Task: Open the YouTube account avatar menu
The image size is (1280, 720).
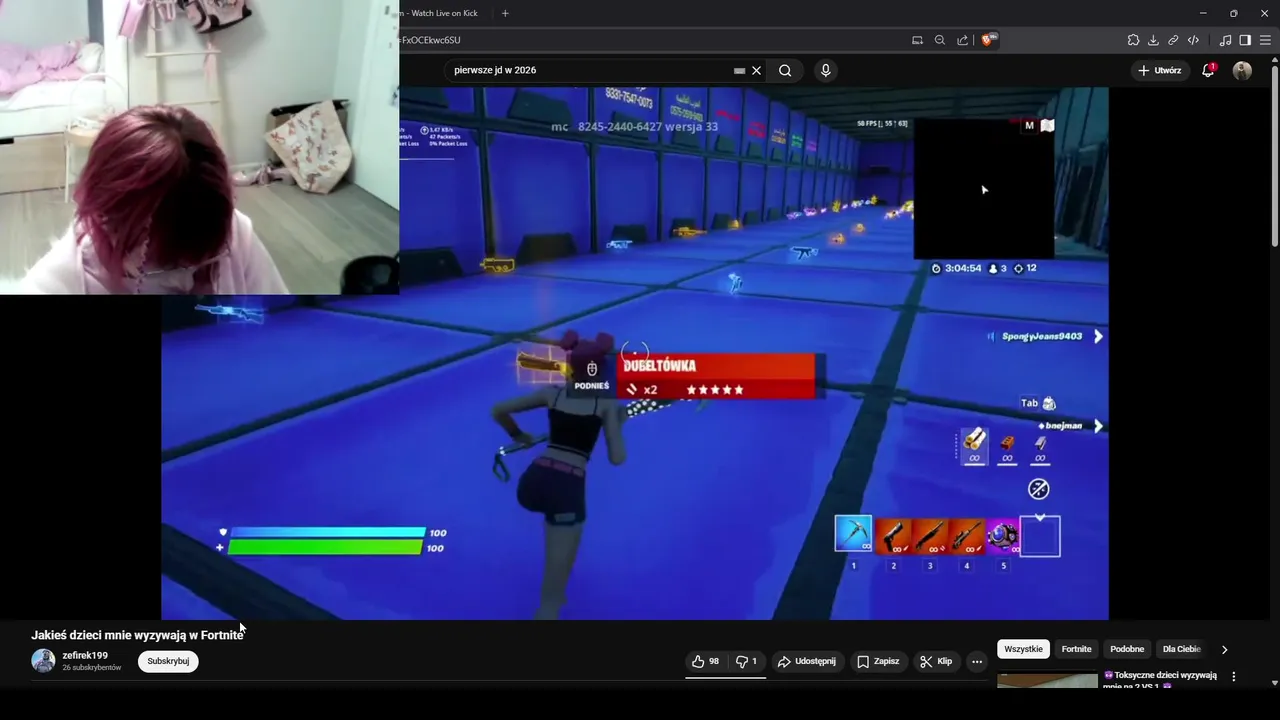Action: point(1242,70)
